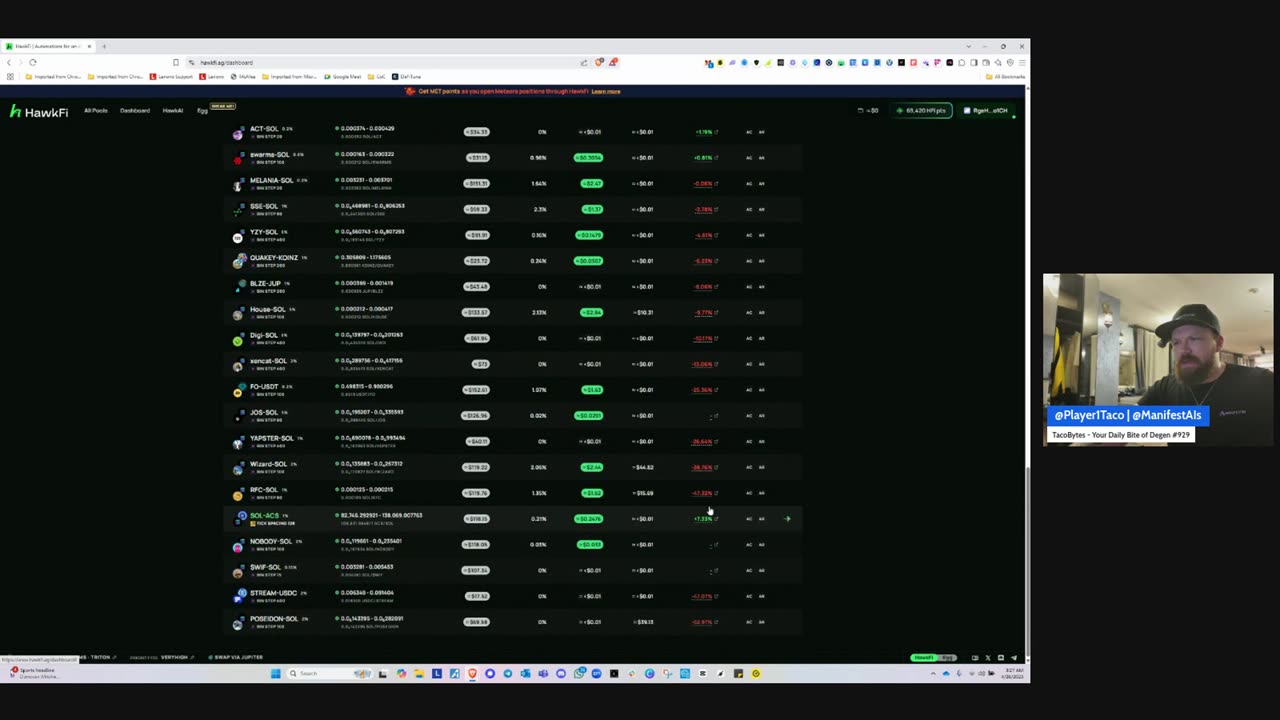This screenshot has width=1280, height=720.
Task: Click the RFC-SOL token pair icon
Action: [x=237, y=494]
